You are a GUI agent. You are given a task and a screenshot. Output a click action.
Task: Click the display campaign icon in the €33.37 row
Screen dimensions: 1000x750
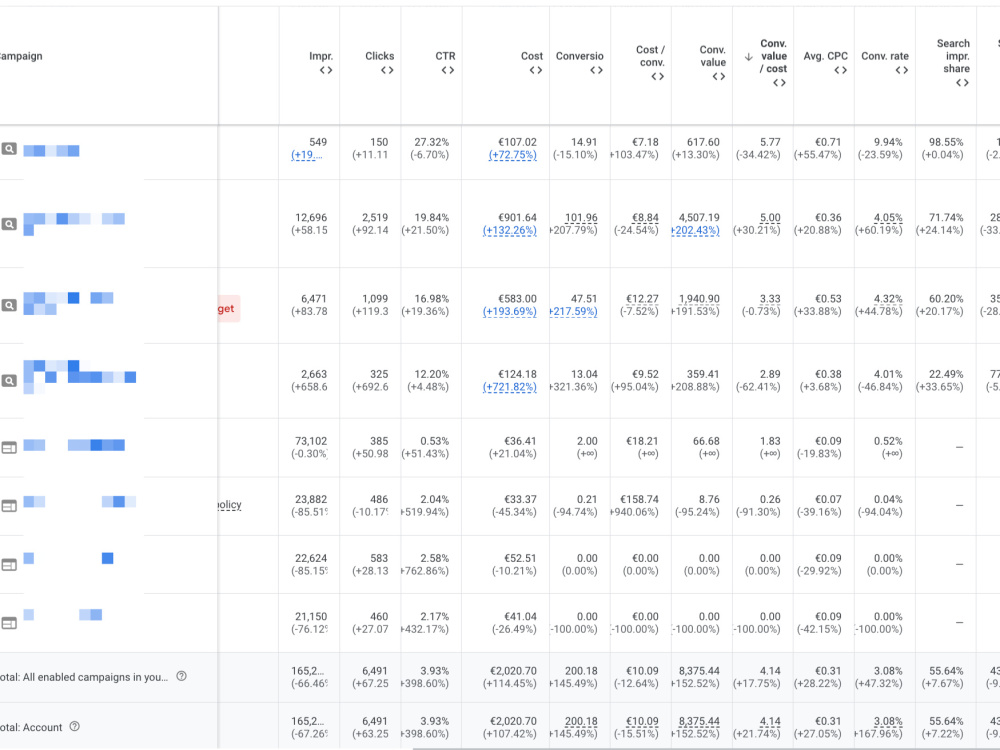9,506
